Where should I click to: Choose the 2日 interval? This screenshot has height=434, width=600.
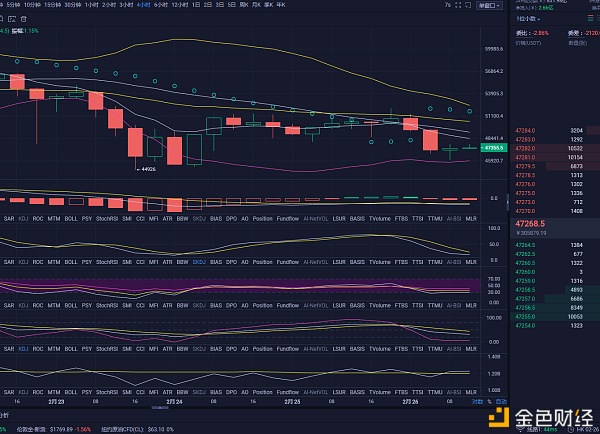tap(208, 5)
